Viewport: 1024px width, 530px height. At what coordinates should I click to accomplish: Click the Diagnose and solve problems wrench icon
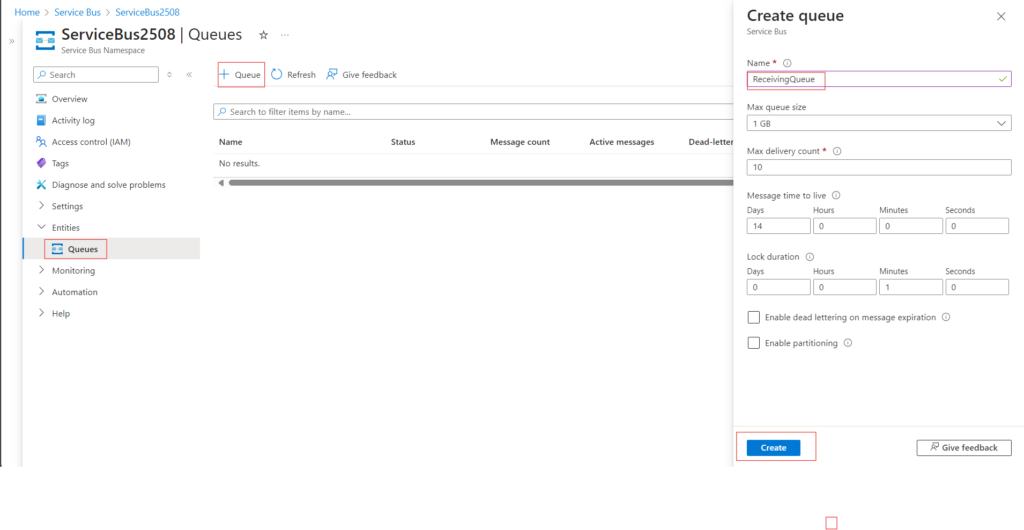pyautogui.click(x=41, y=185)
